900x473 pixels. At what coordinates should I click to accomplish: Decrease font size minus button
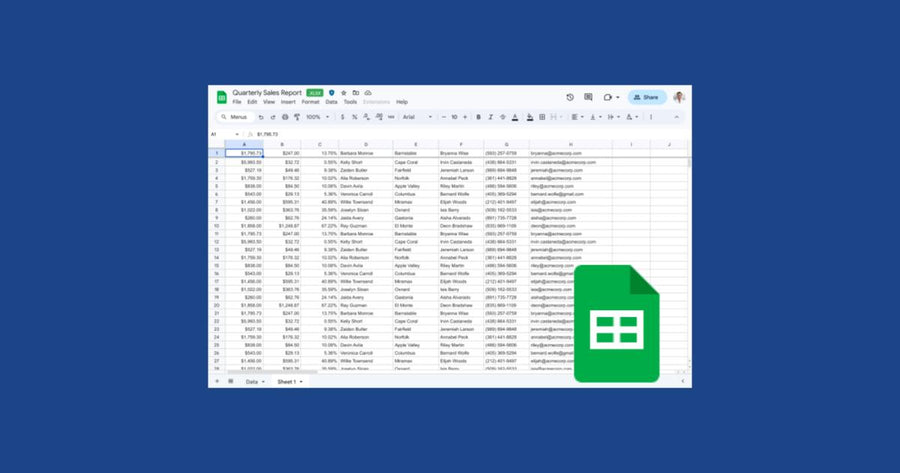[444, 117]
